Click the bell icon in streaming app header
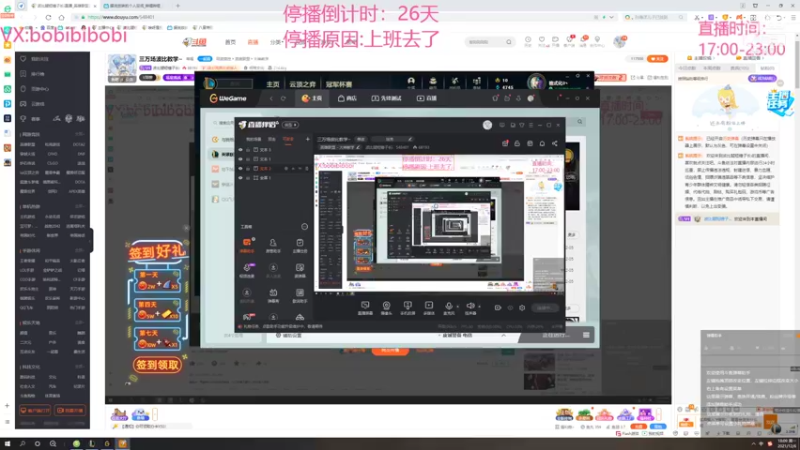Screen dimensions: 800x450 [x=542, y=144]
